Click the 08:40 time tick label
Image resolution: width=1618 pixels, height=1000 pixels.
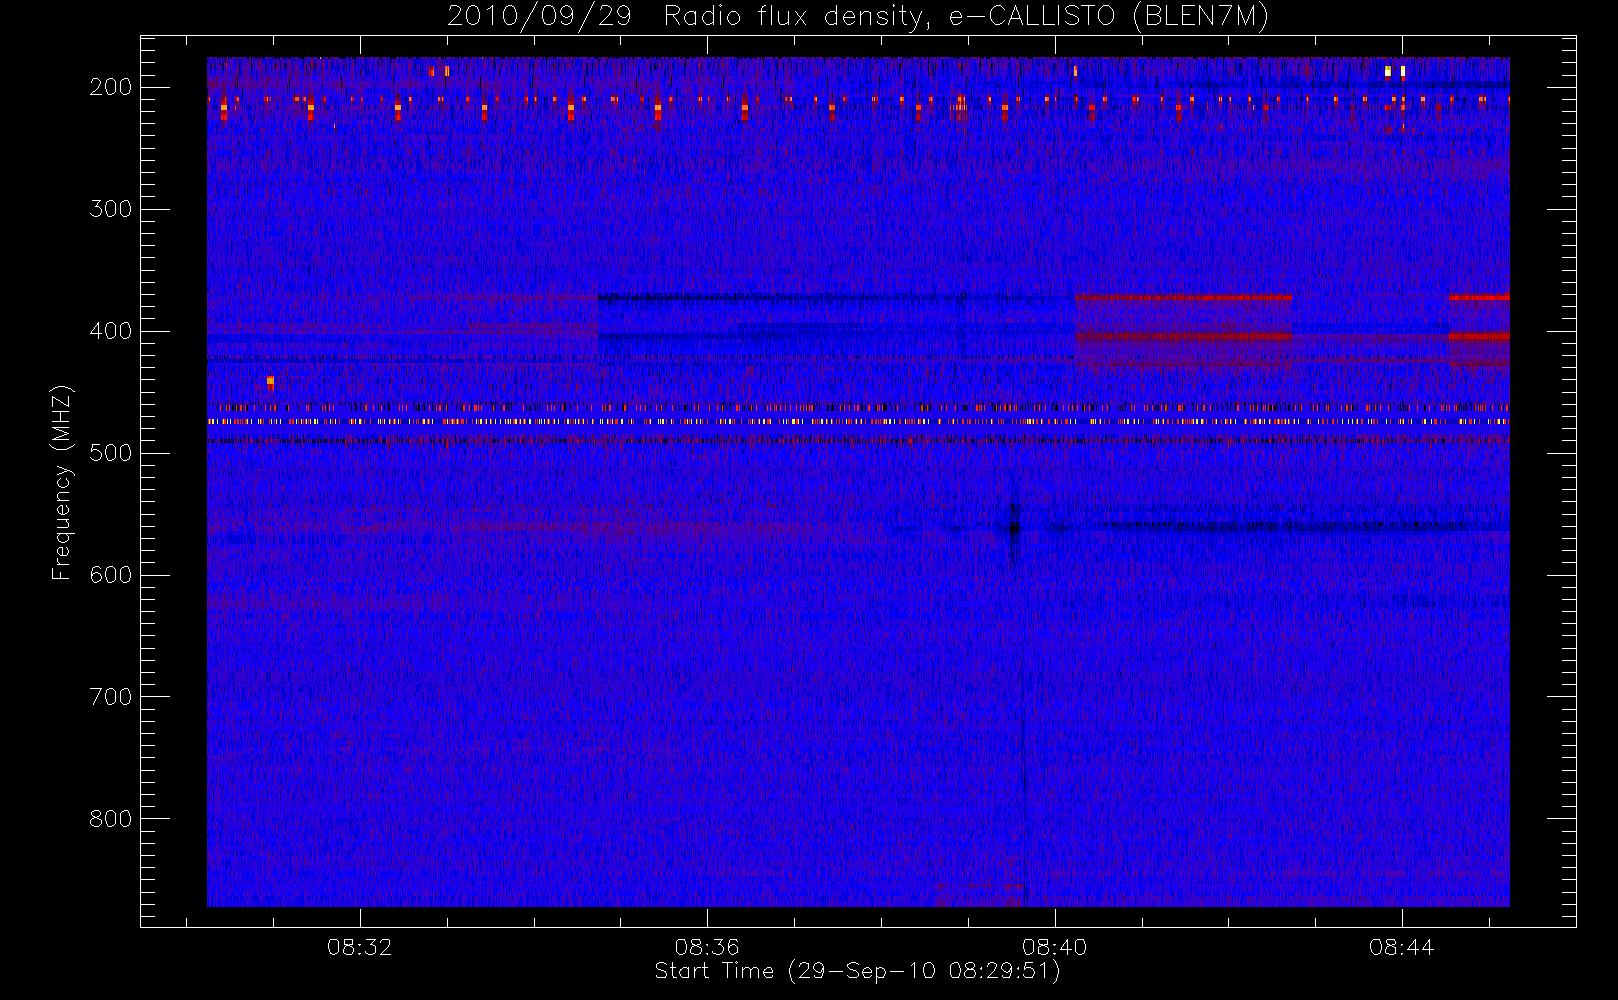click(x=1054, y=947)
